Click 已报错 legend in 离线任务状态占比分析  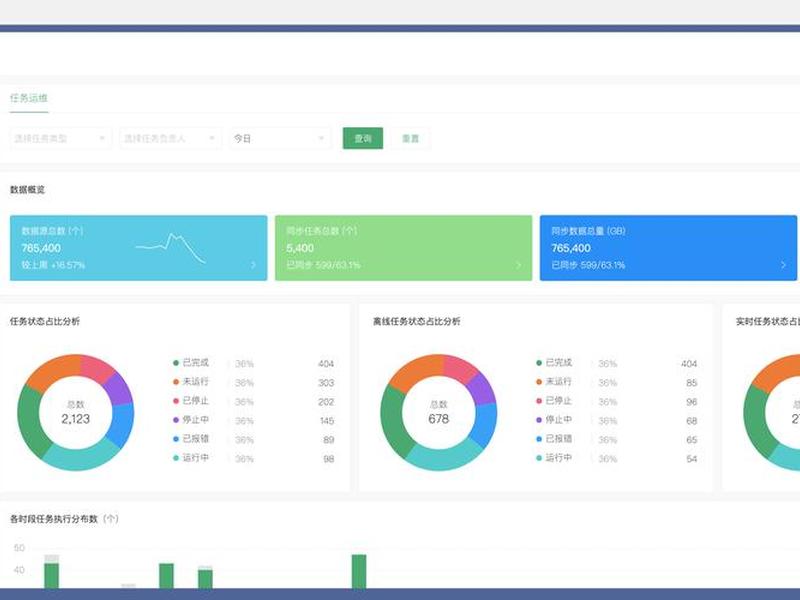point(554,439)
